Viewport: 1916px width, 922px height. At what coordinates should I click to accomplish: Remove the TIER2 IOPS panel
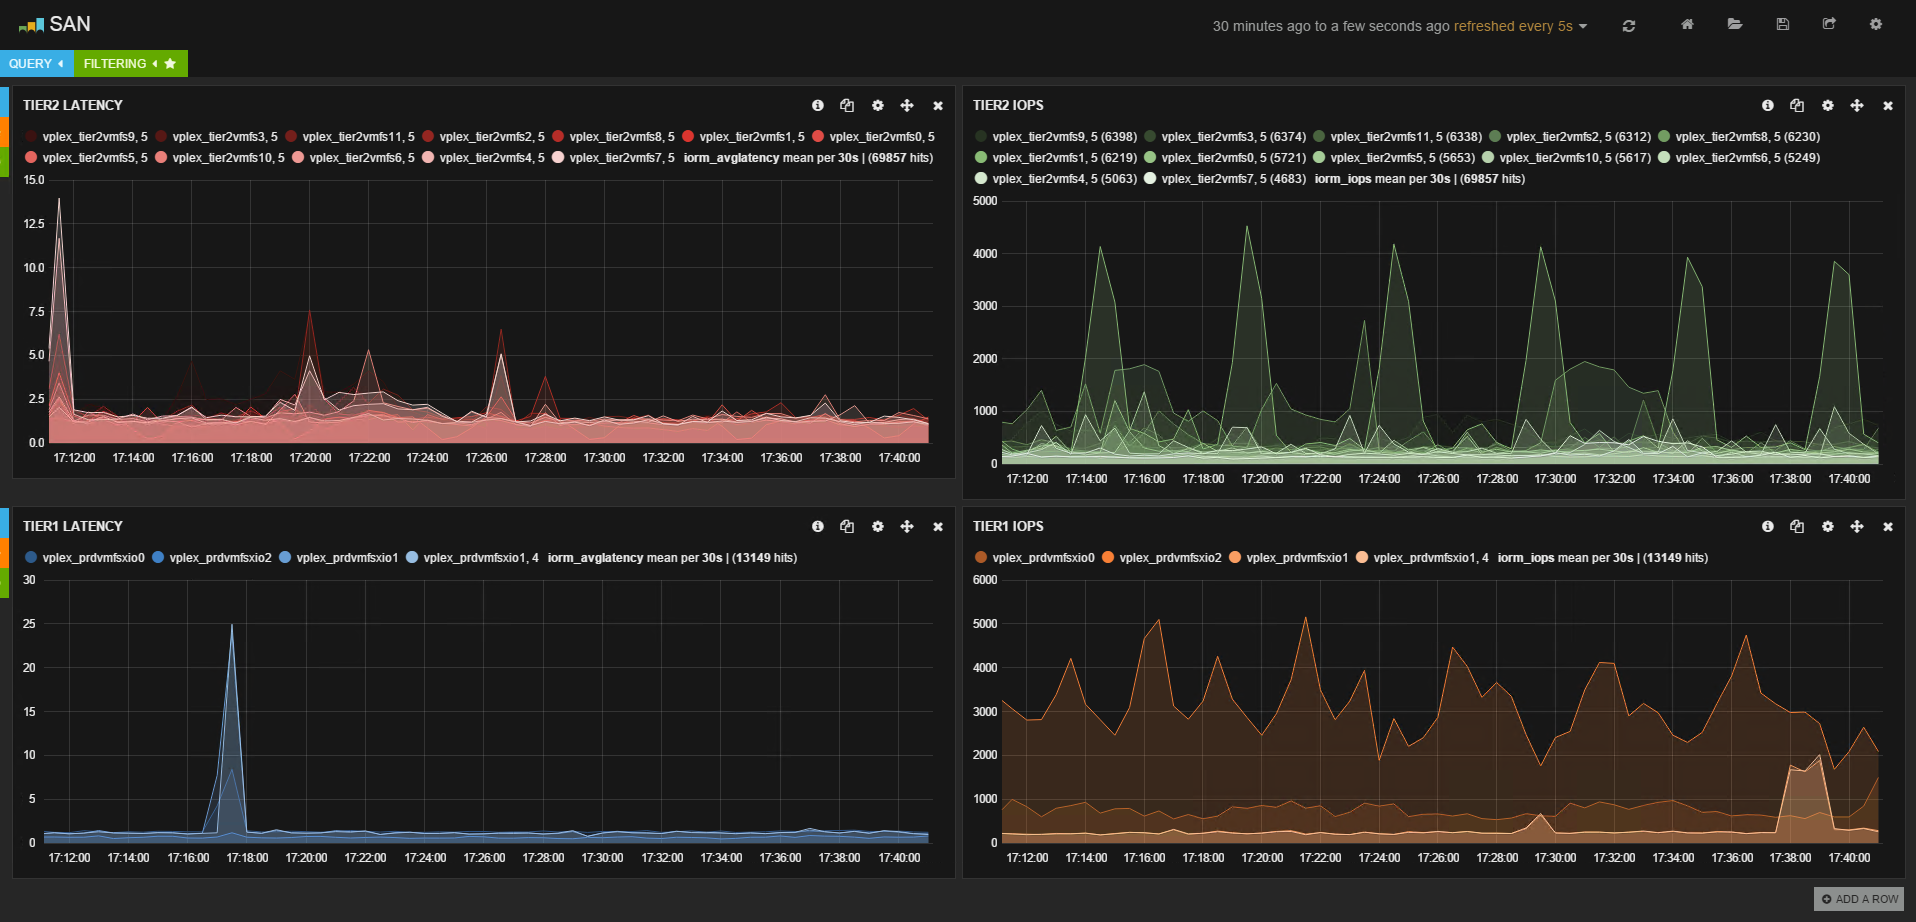[x=1887, y=106]
